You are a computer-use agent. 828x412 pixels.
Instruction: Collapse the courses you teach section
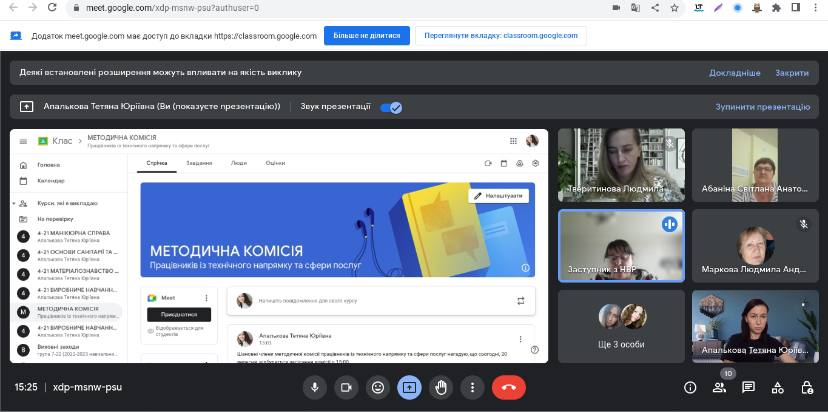pos(13,203)
